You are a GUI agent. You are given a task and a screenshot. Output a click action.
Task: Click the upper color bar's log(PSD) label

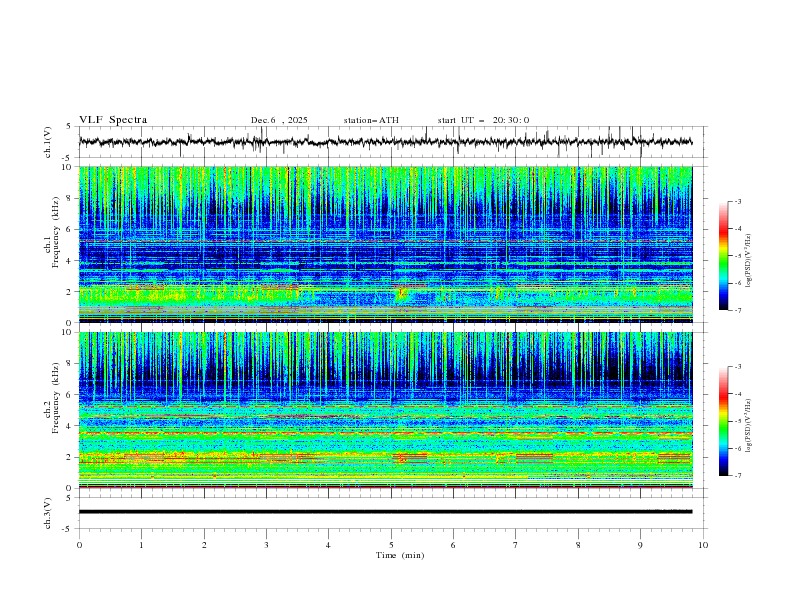click(748, 261)
